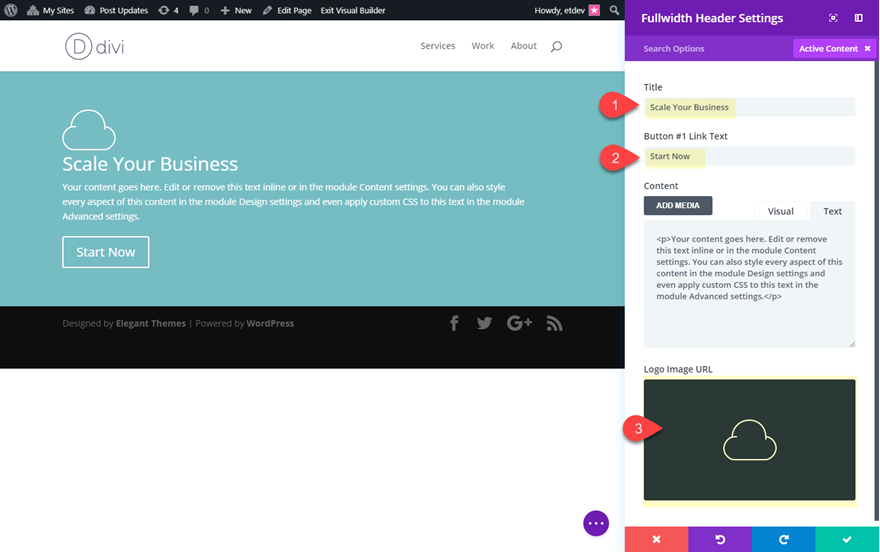880x552 pixels.
Task: Open the WordPress footer link
Action: 270,323
